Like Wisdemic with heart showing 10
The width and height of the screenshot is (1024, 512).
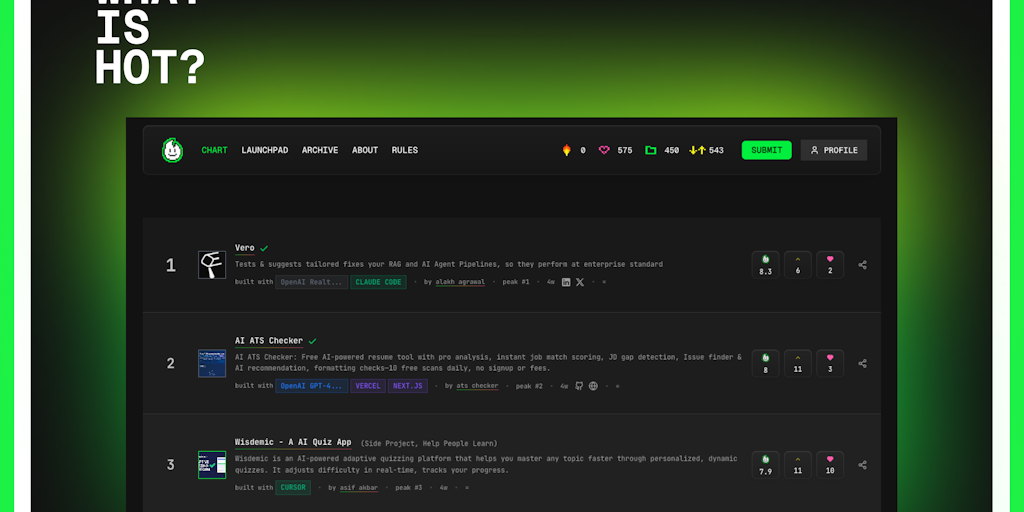click(830, 465)
